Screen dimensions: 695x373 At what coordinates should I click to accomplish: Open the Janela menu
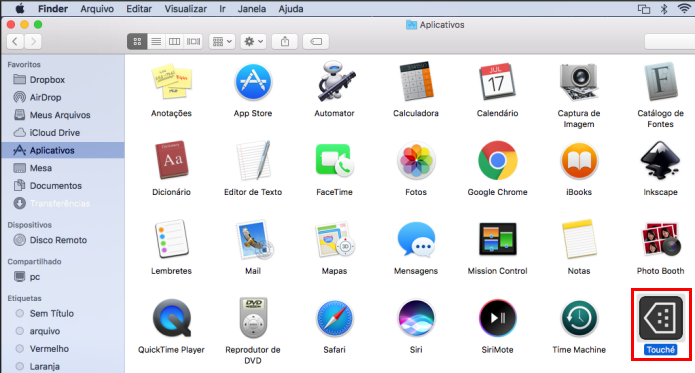click(x=252, y=8)
